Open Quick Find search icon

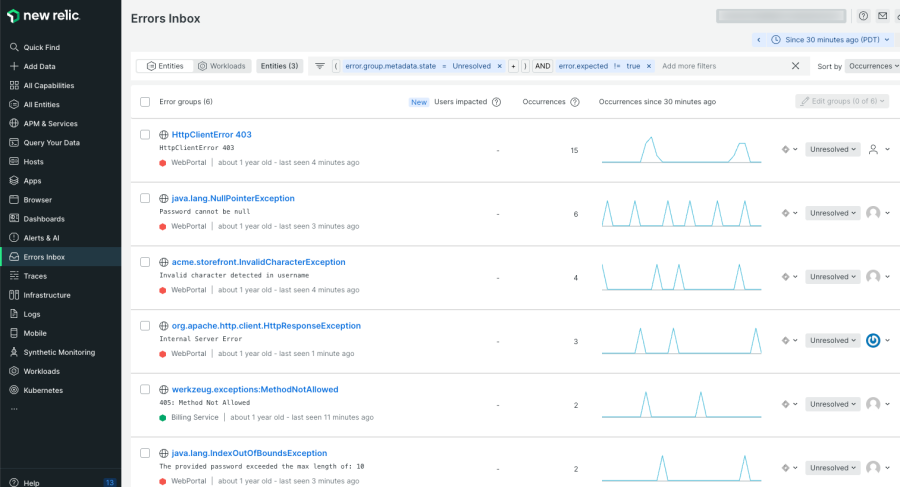coord(14,47)
